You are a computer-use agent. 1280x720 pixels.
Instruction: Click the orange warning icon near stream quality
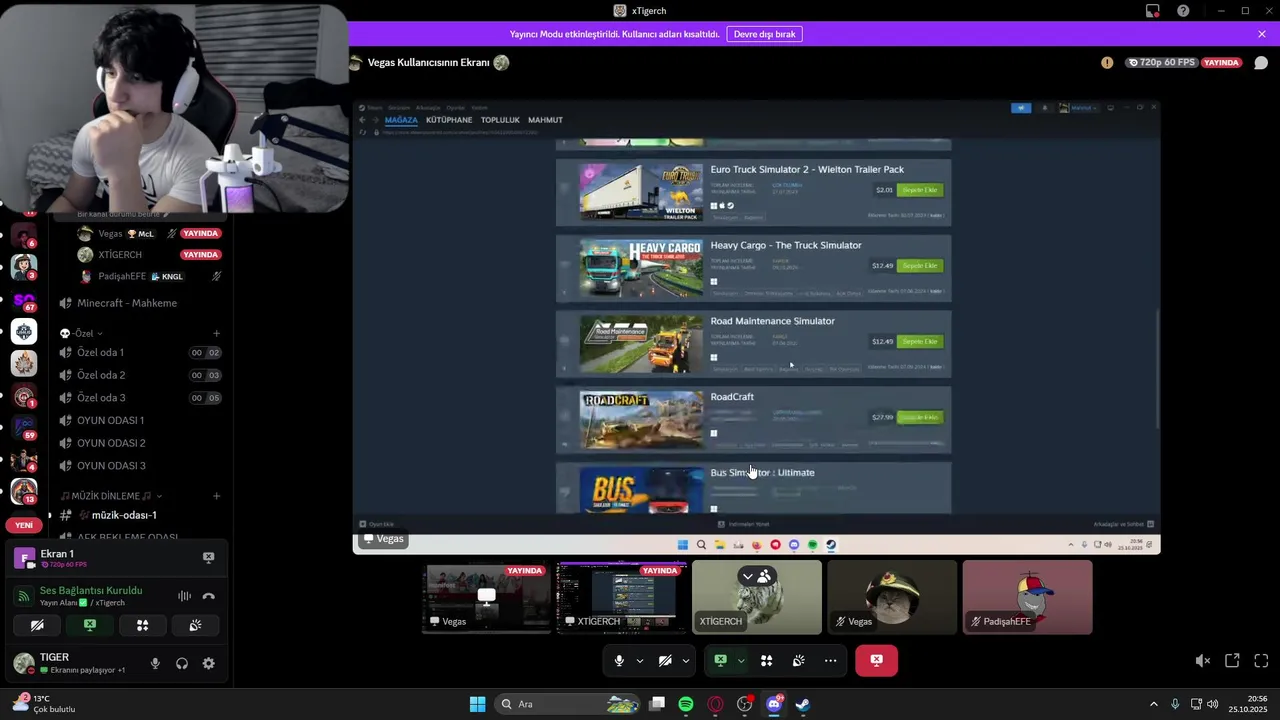coord(1107,62)
